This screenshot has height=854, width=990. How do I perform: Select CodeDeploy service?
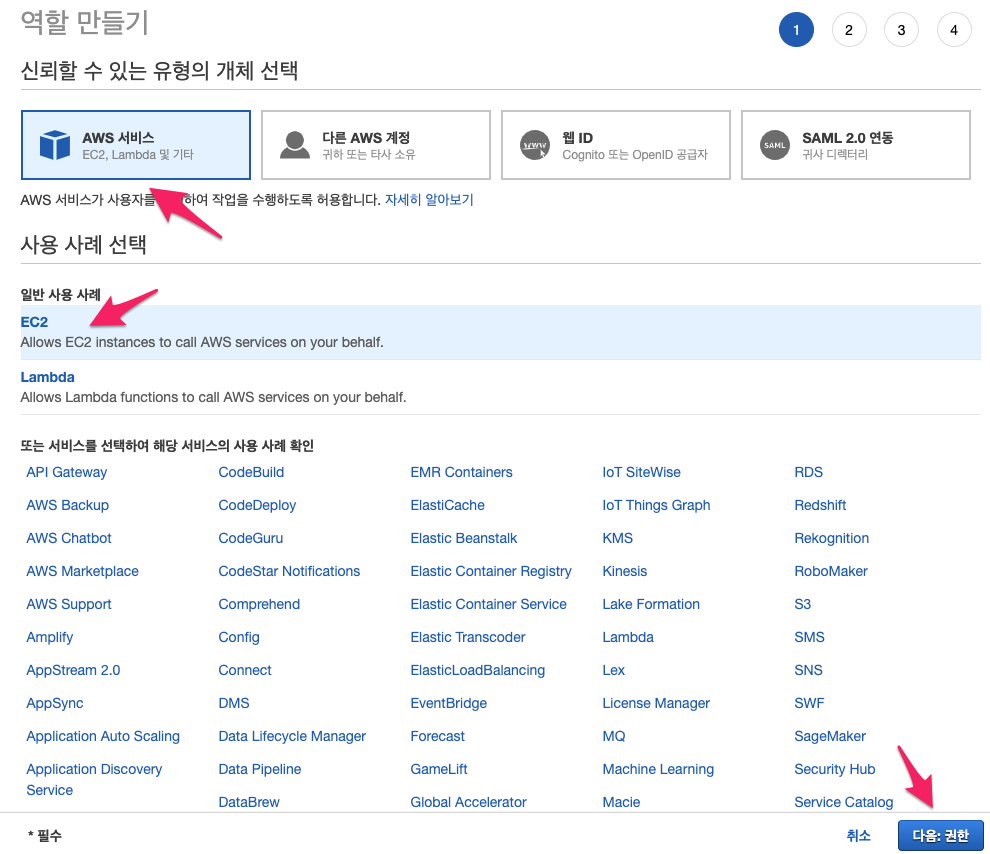point(257,506)
